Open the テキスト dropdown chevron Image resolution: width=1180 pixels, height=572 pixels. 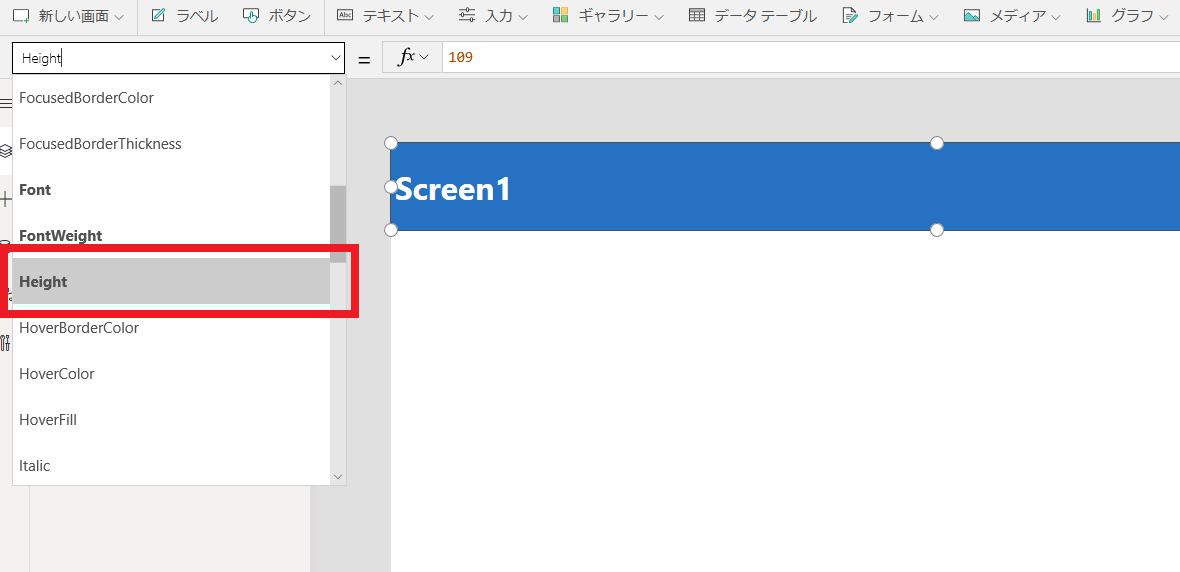click(429, 17)
